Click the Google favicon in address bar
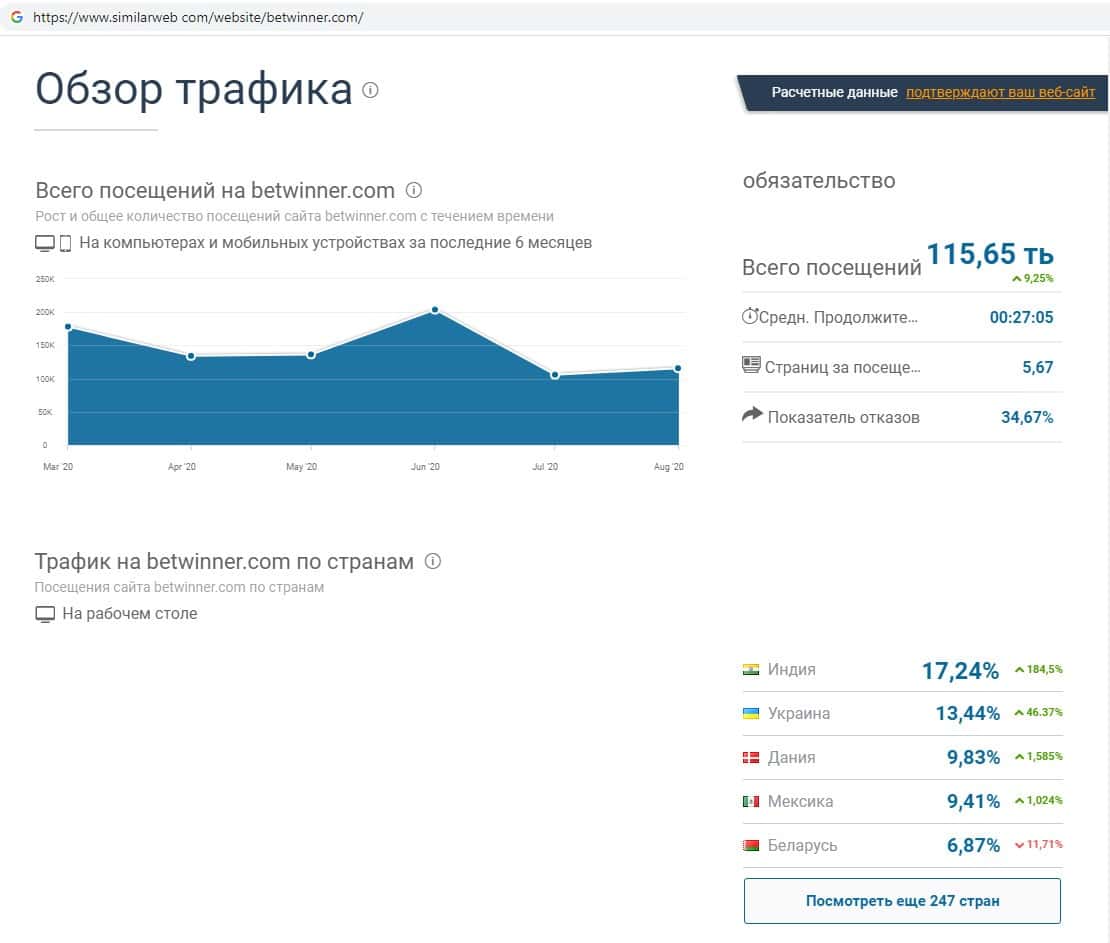1110x943 pixels. tap(16, 17)
